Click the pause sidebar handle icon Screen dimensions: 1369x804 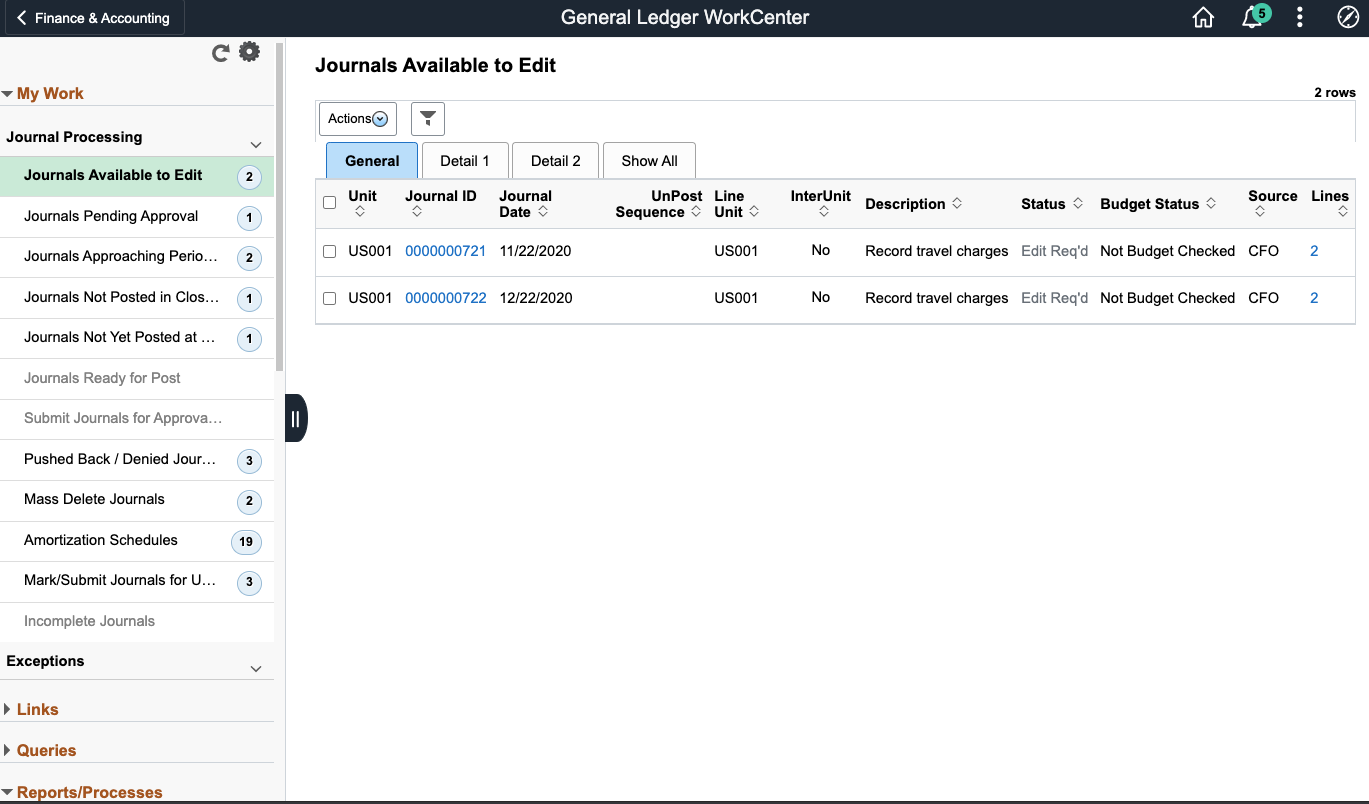click(296, 418)
